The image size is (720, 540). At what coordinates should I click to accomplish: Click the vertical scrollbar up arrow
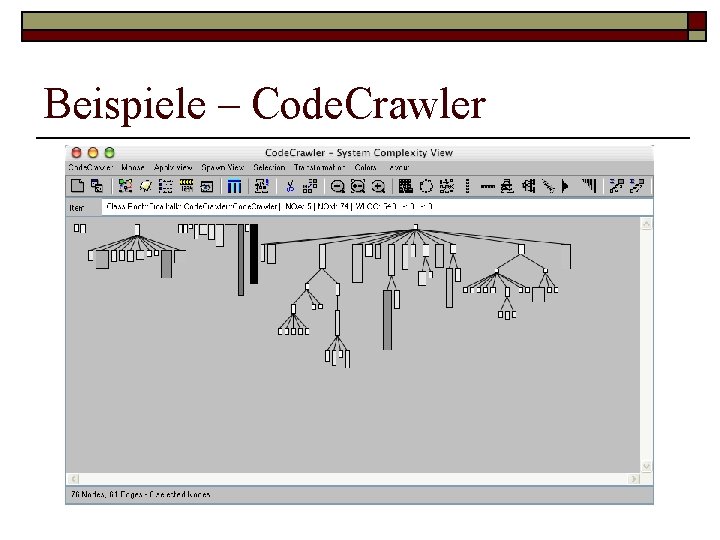point(646,224)
